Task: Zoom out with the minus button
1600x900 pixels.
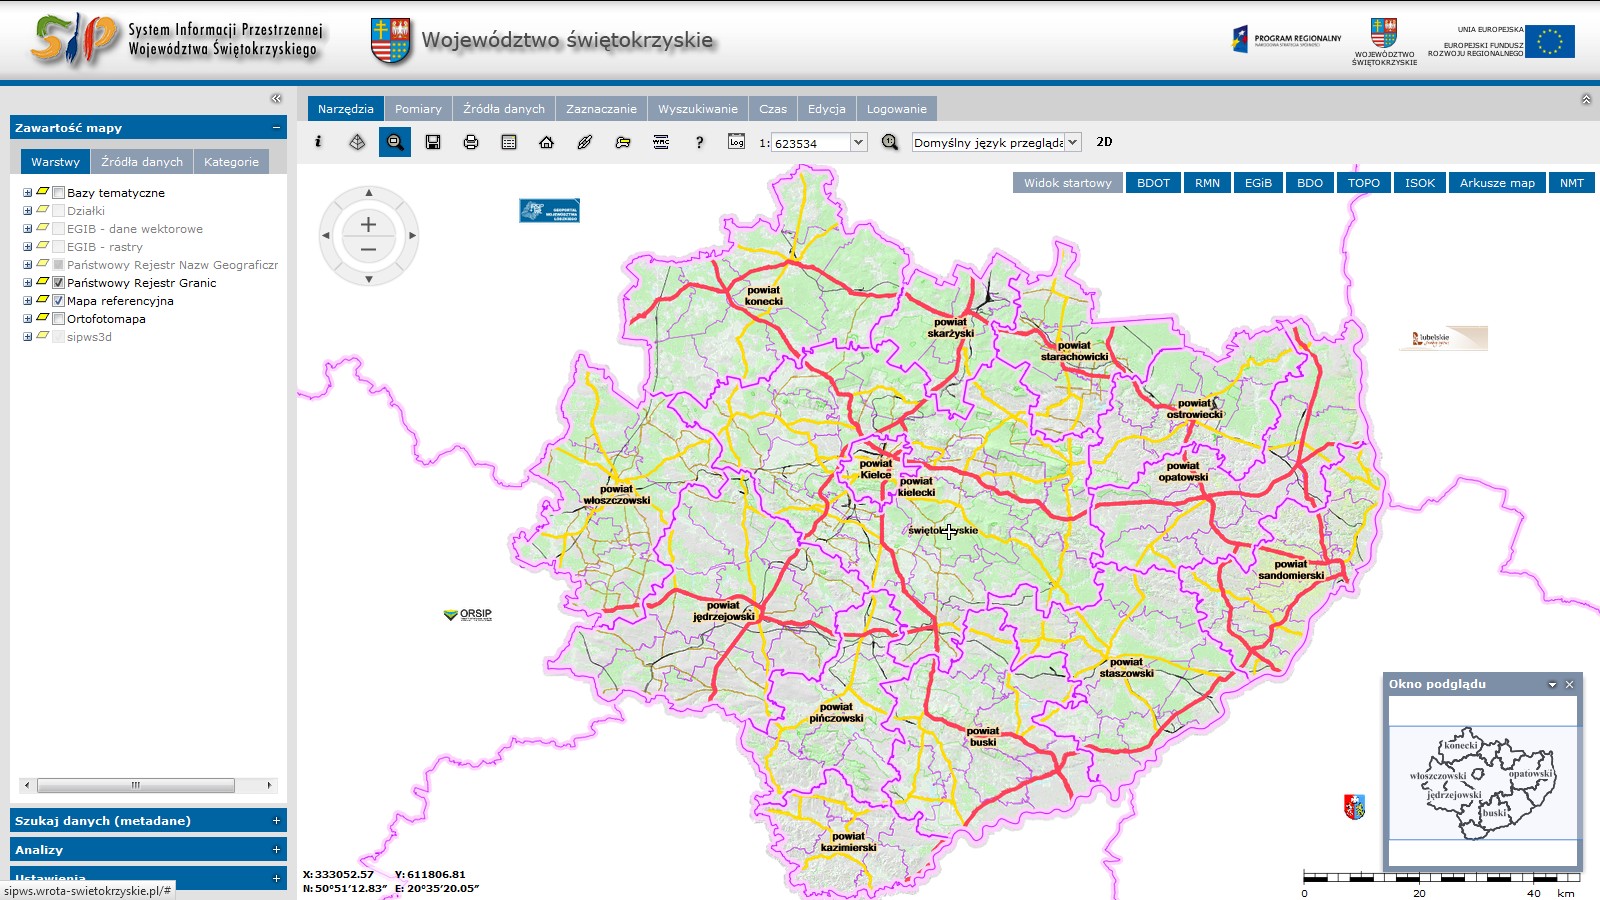Action: click(368, 250)
